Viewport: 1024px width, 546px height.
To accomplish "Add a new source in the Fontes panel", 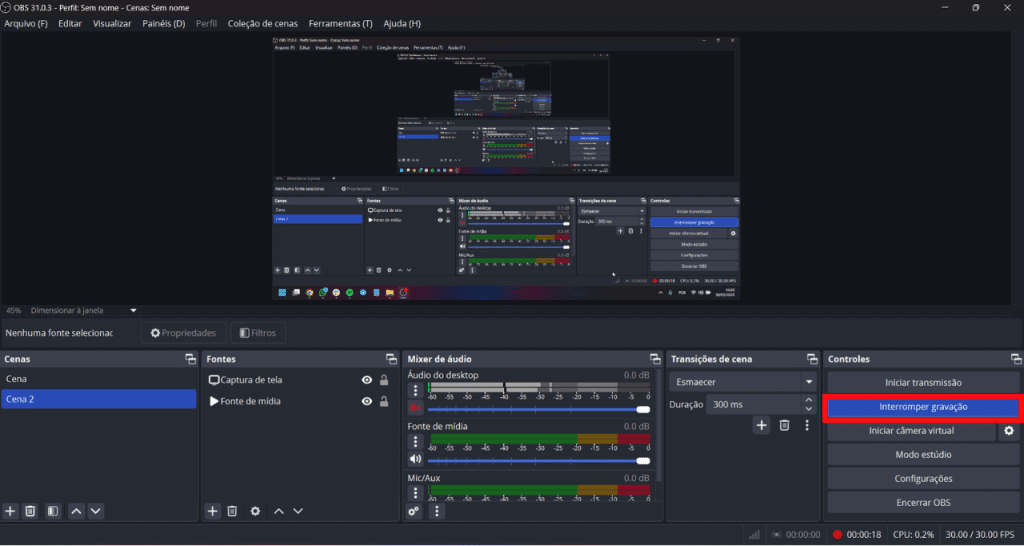I will [213, 511].
